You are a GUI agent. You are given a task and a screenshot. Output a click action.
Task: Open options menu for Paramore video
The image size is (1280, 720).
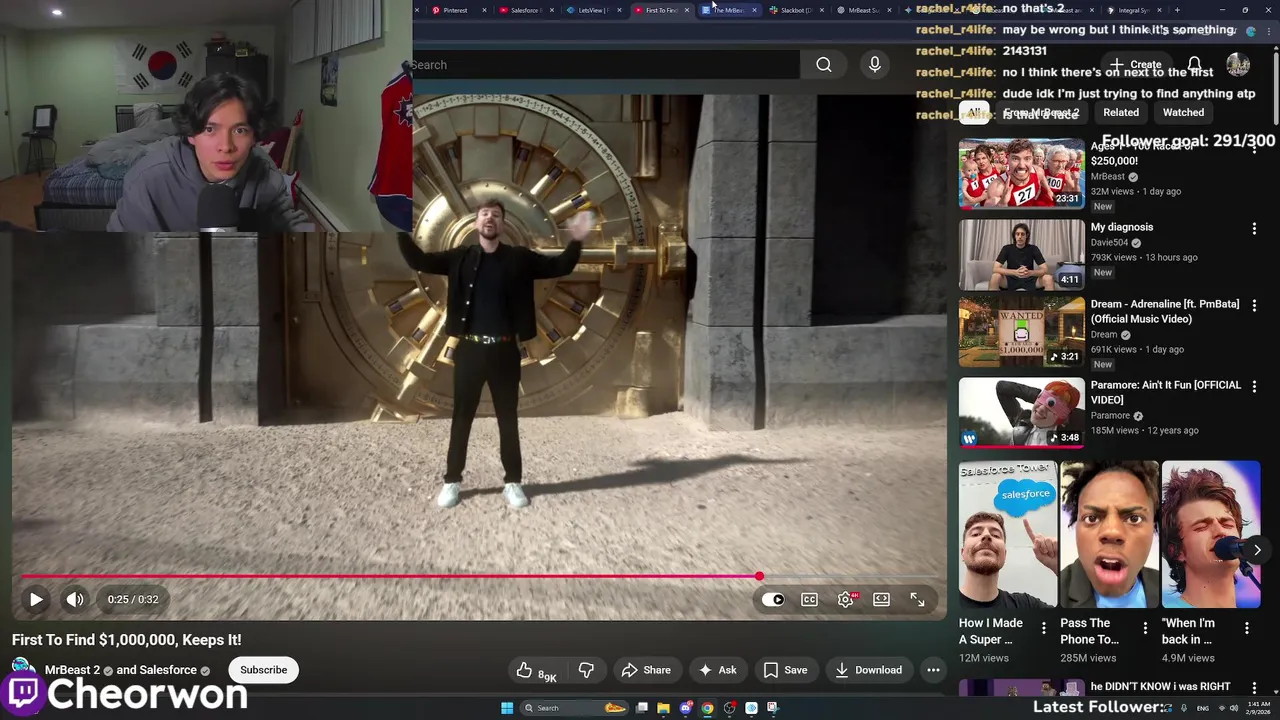pos(1254,387)
